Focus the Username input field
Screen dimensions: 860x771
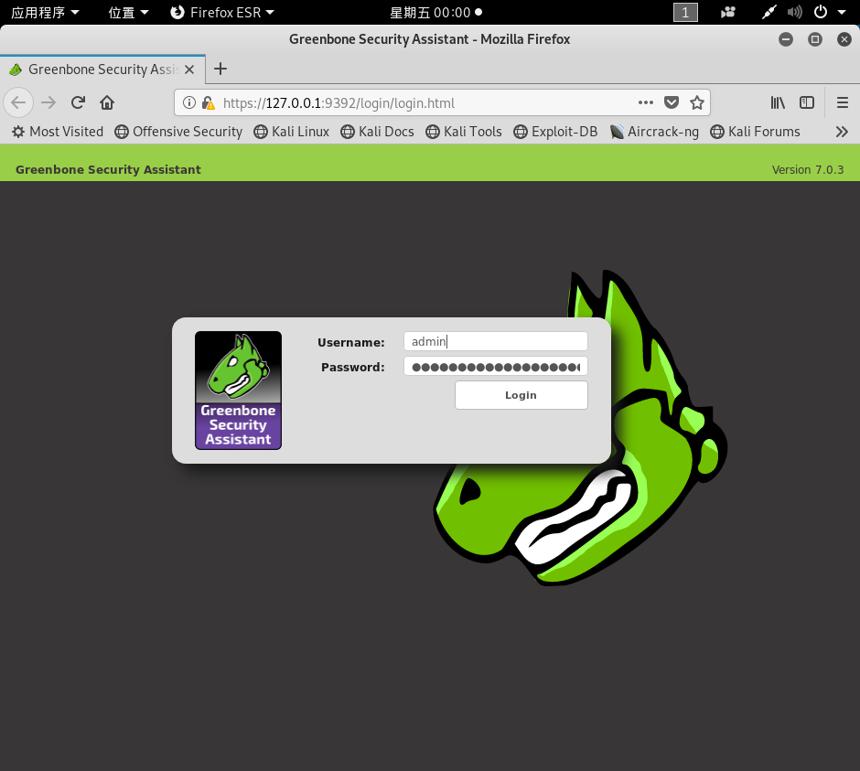click(x=495, y=342)
